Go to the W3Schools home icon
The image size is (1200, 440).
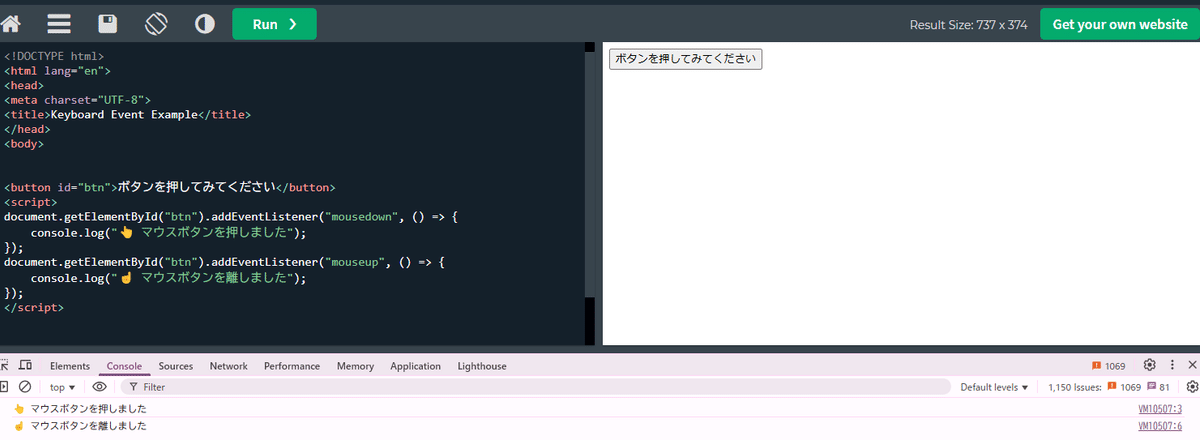pyautogui.click(x=11, y=23)
